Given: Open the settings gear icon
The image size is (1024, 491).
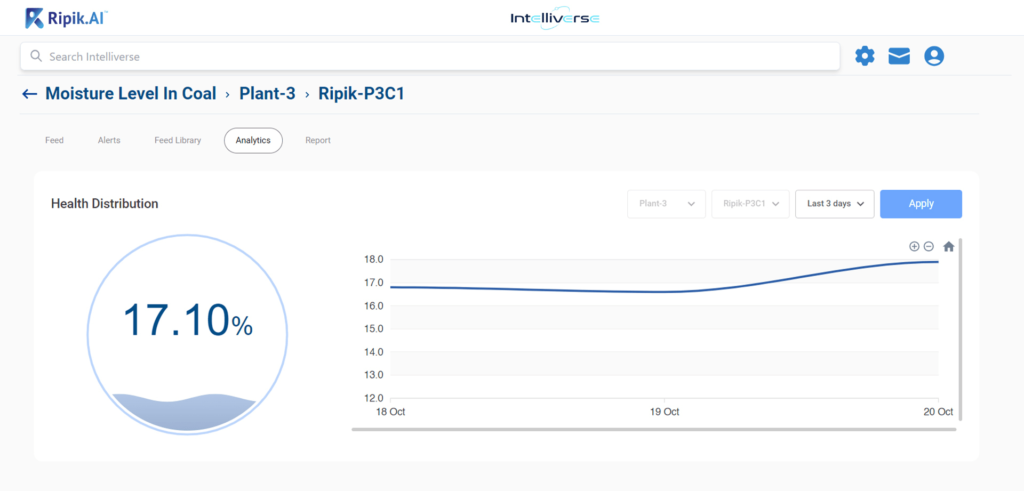Looking at the screenshot, I should coord(864,56).
